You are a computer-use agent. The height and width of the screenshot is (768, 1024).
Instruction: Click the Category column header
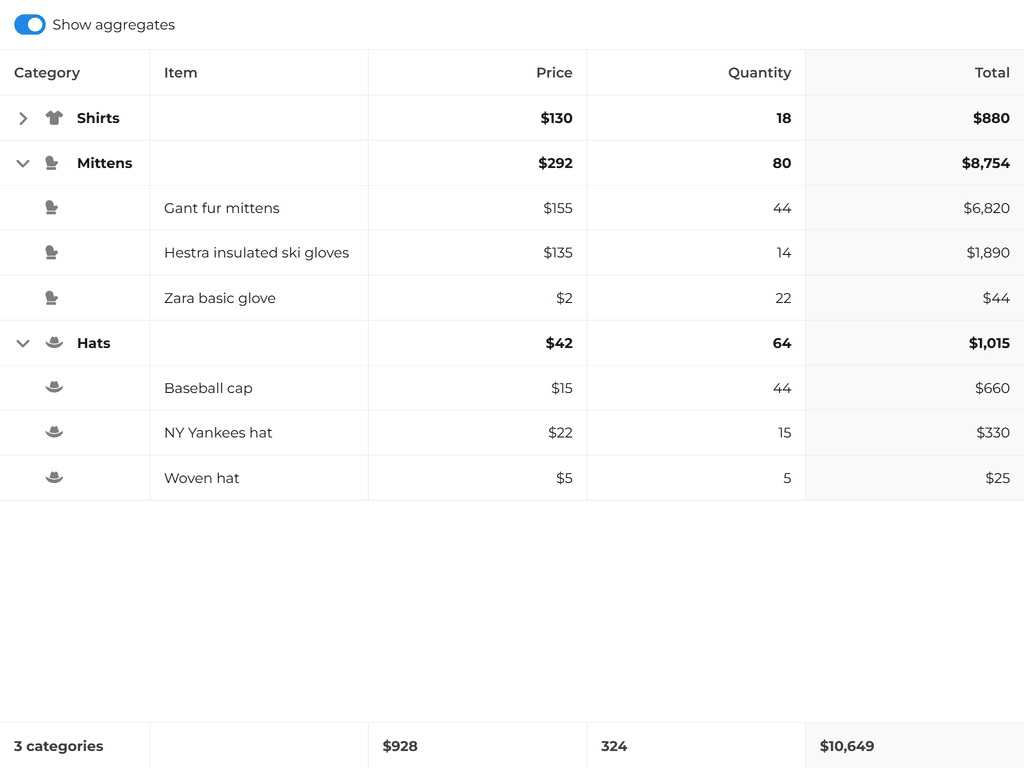[47, 73]
